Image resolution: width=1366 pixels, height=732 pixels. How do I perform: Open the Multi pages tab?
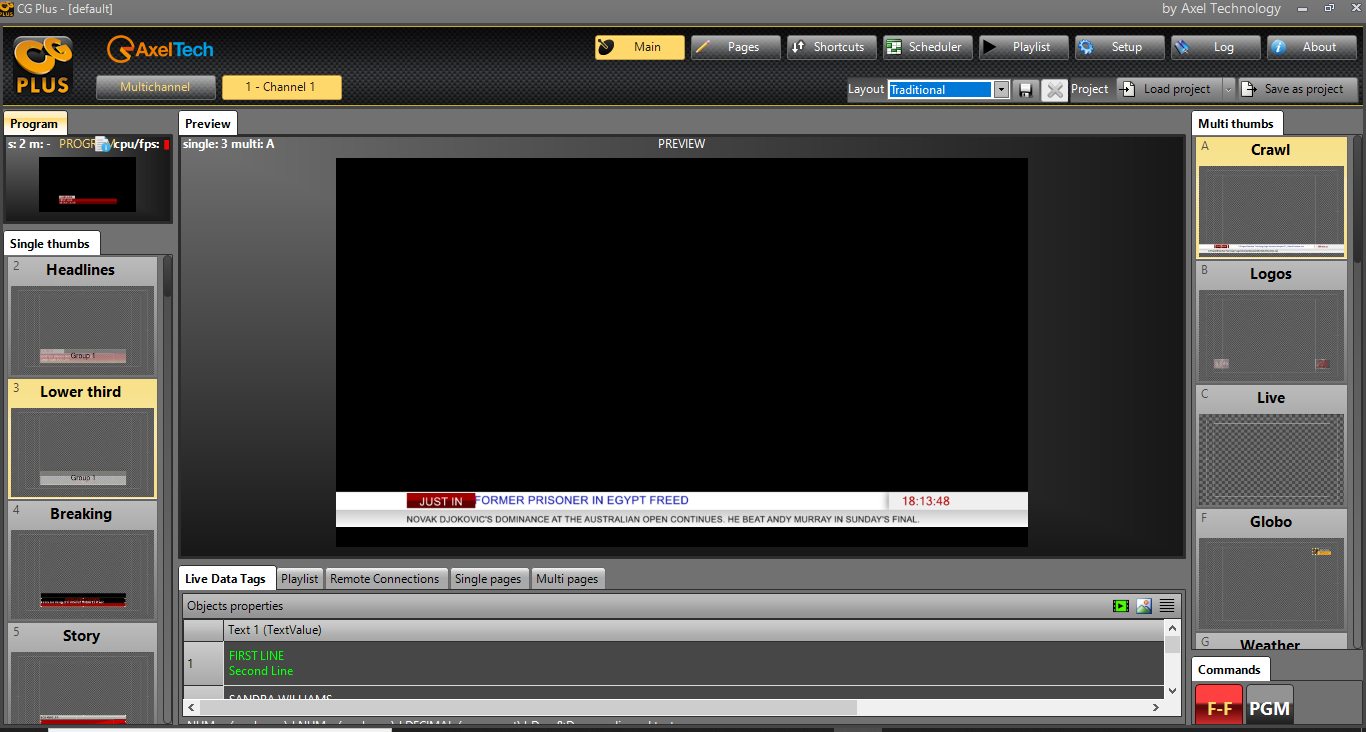coord(567,579)
